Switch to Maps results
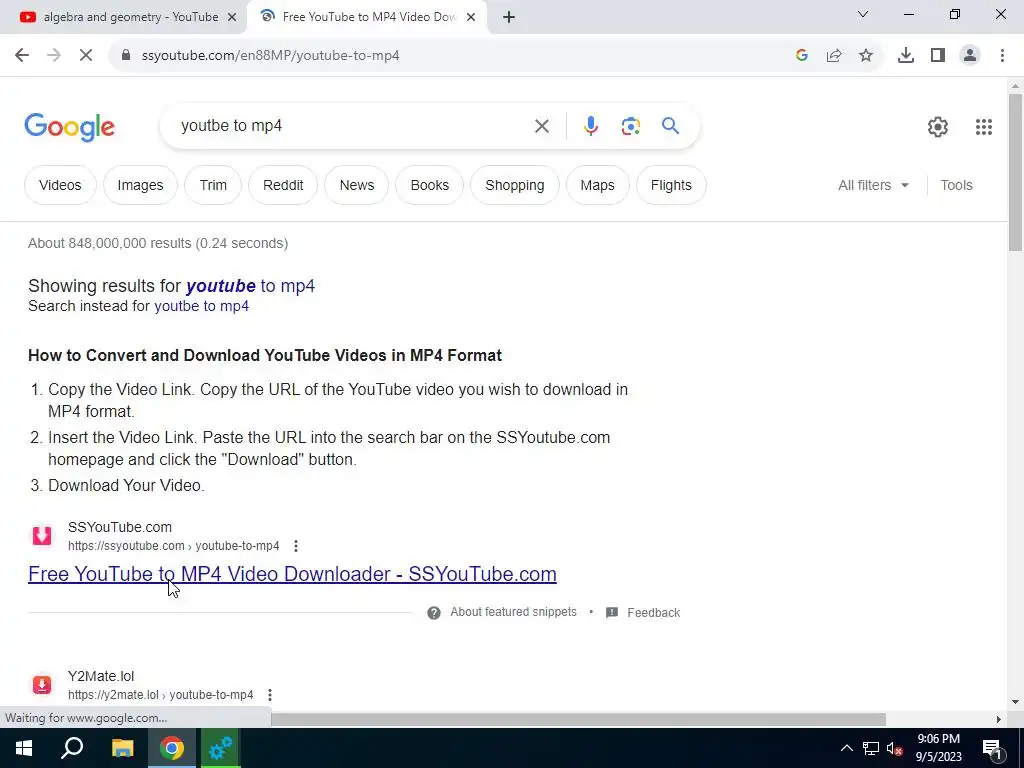This screenshot has width=1024, height=768. pyautogui.click(x=598, y=185)
